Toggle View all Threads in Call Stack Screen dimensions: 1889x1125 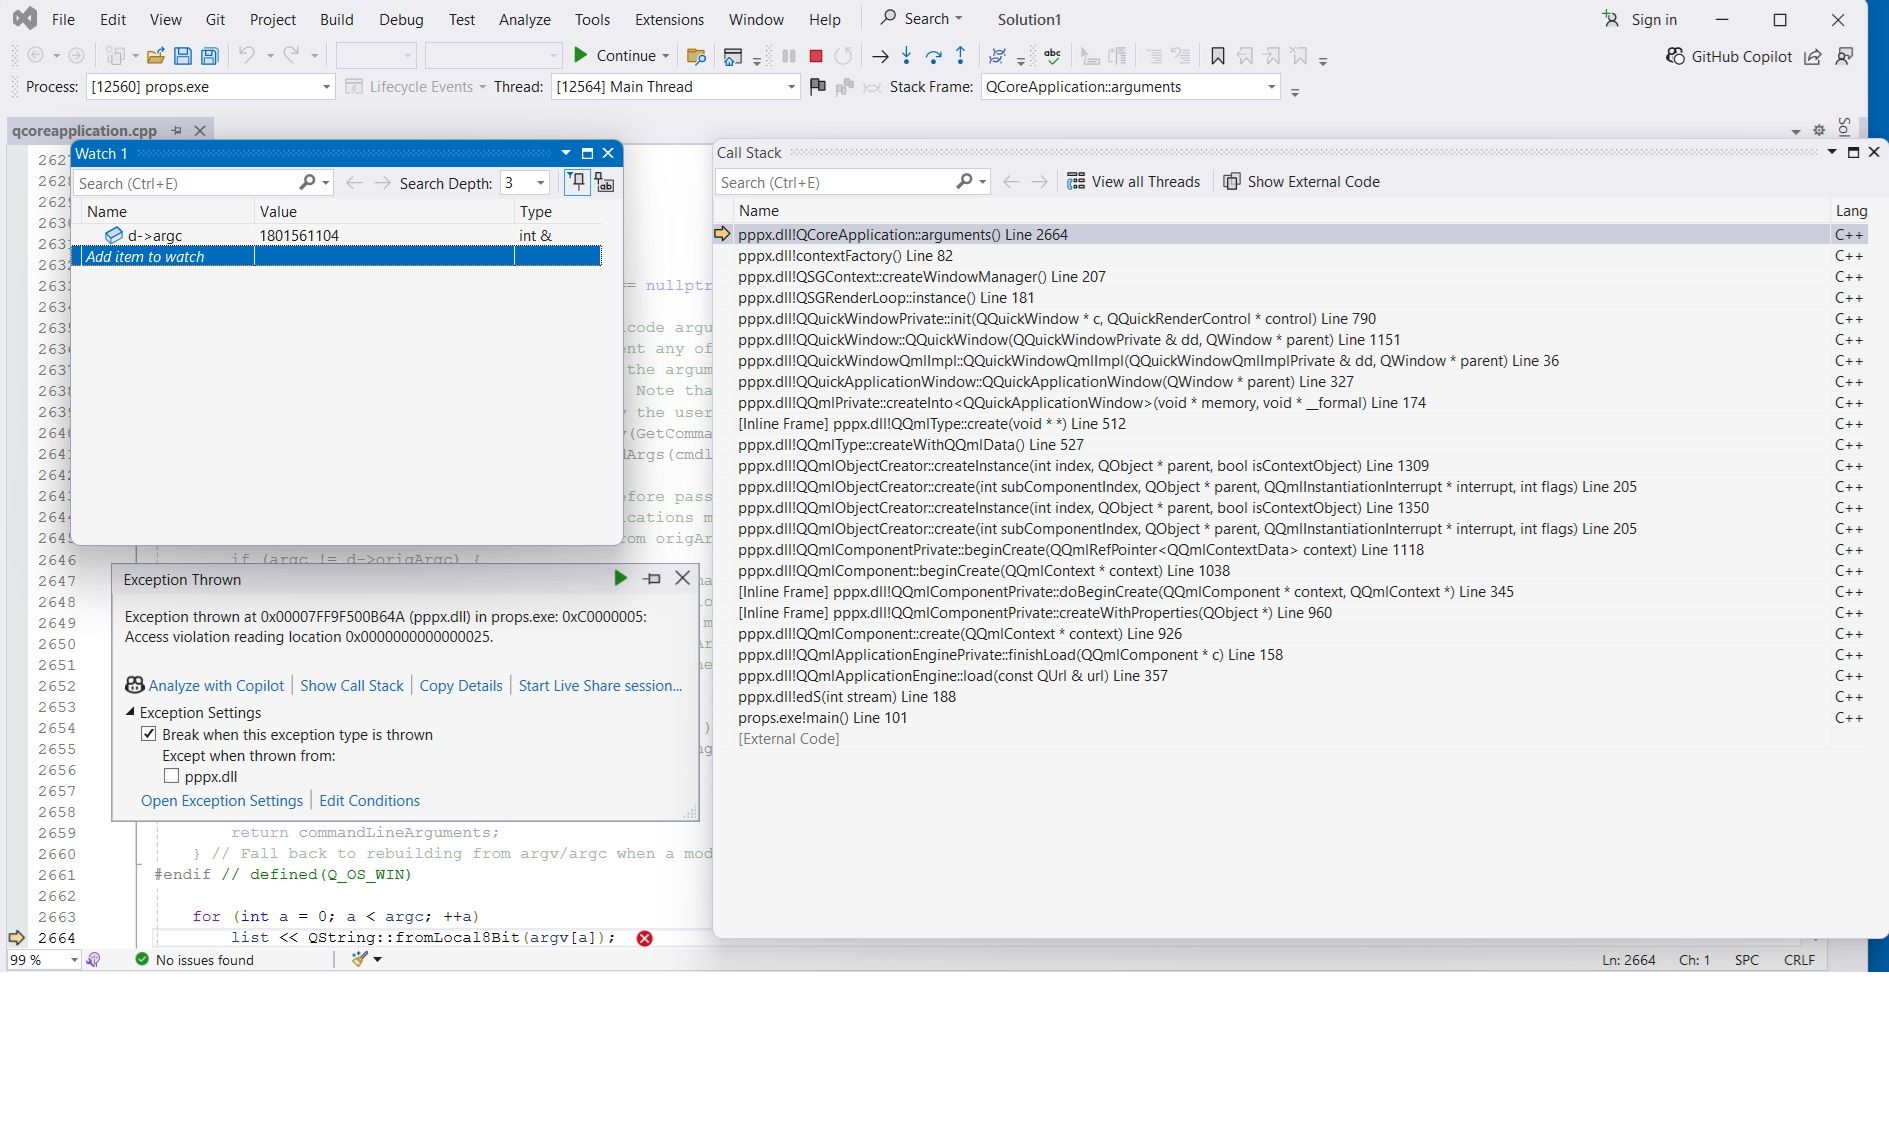(1133, 181)
